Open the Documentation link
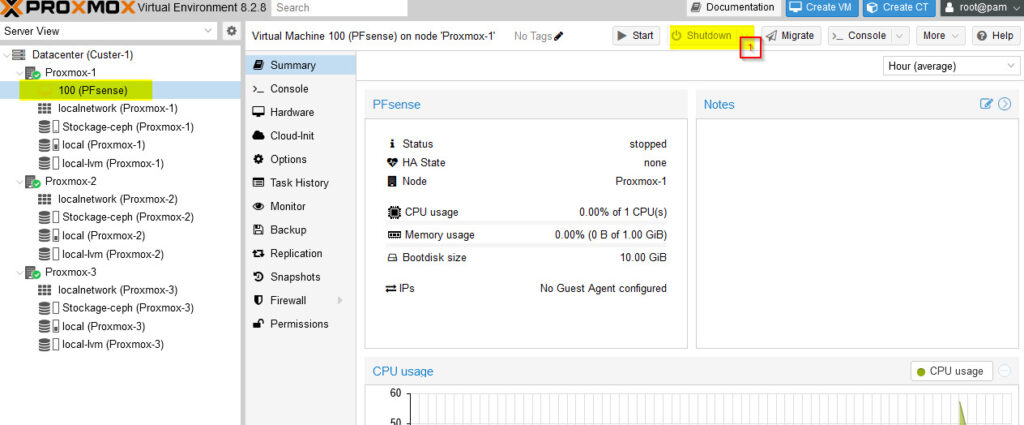1024x425 pixels. click(x=733, y=8)
